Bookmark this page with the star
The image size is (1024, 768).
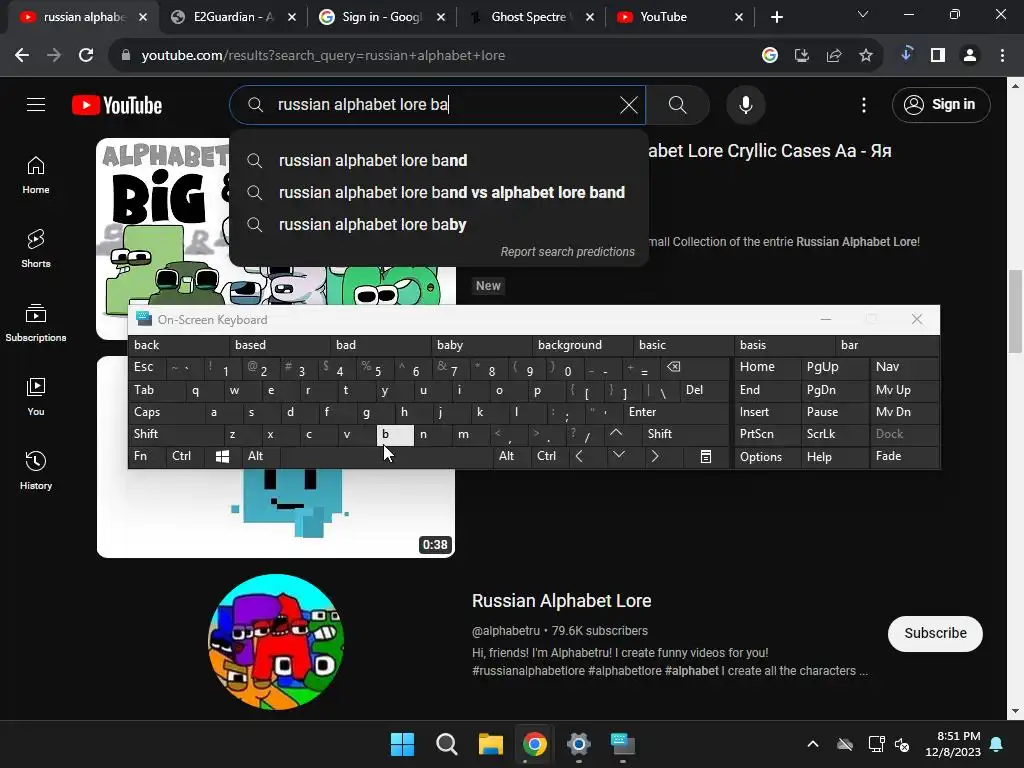(x=865, y=56)
